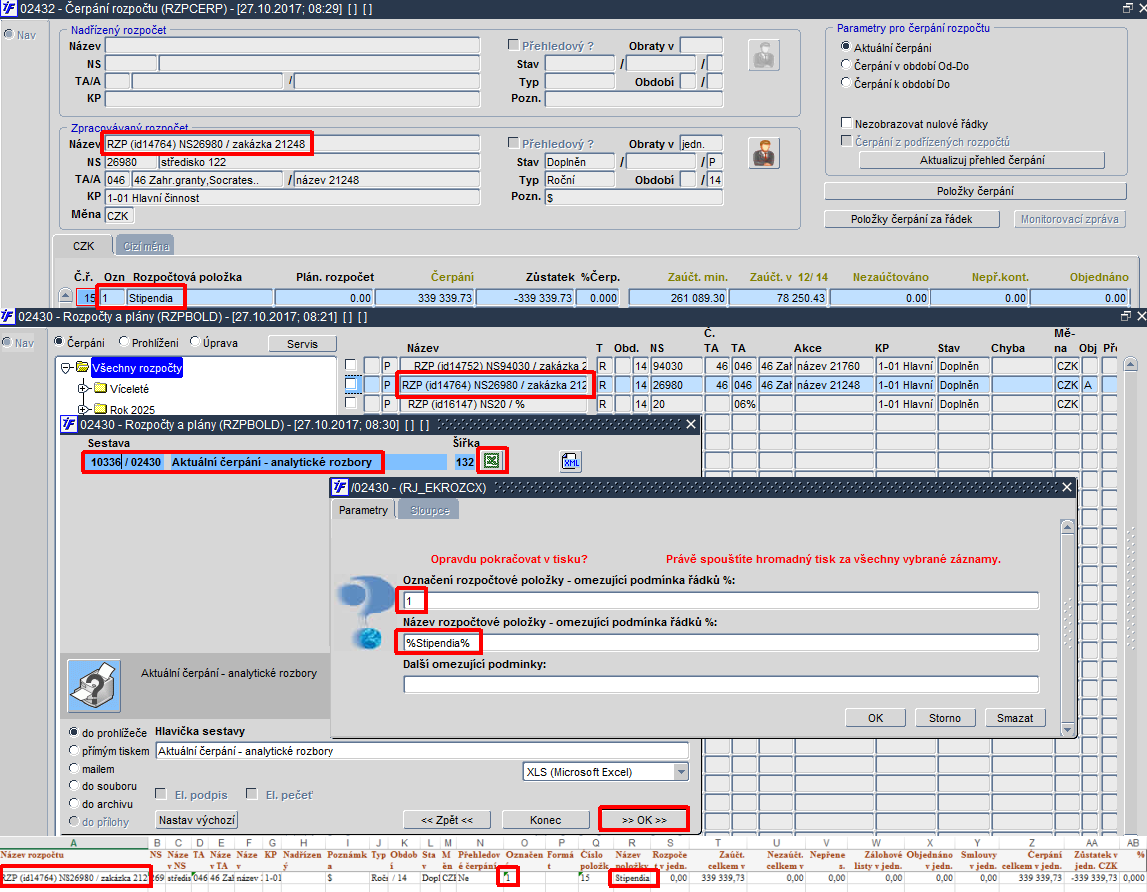
Task: Open XLS (Microsoft Excel) format dropdown
Action: click(681, 772)
